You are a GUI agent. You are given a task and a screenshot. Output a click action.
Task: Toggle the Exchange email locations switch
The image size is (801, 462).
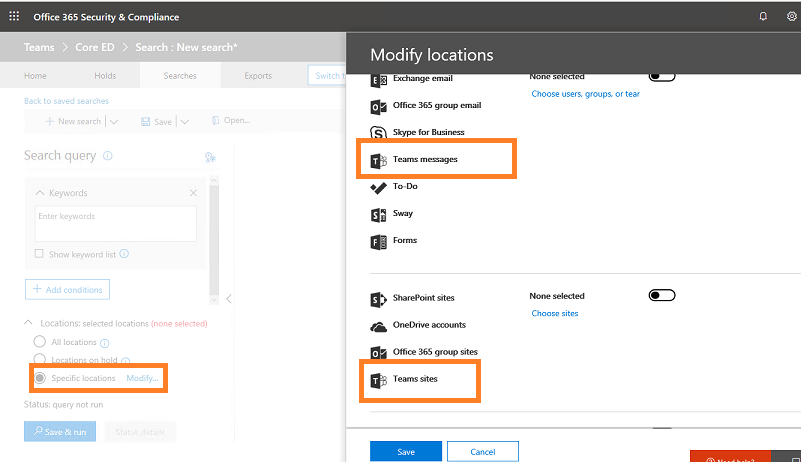click(662, 77)
